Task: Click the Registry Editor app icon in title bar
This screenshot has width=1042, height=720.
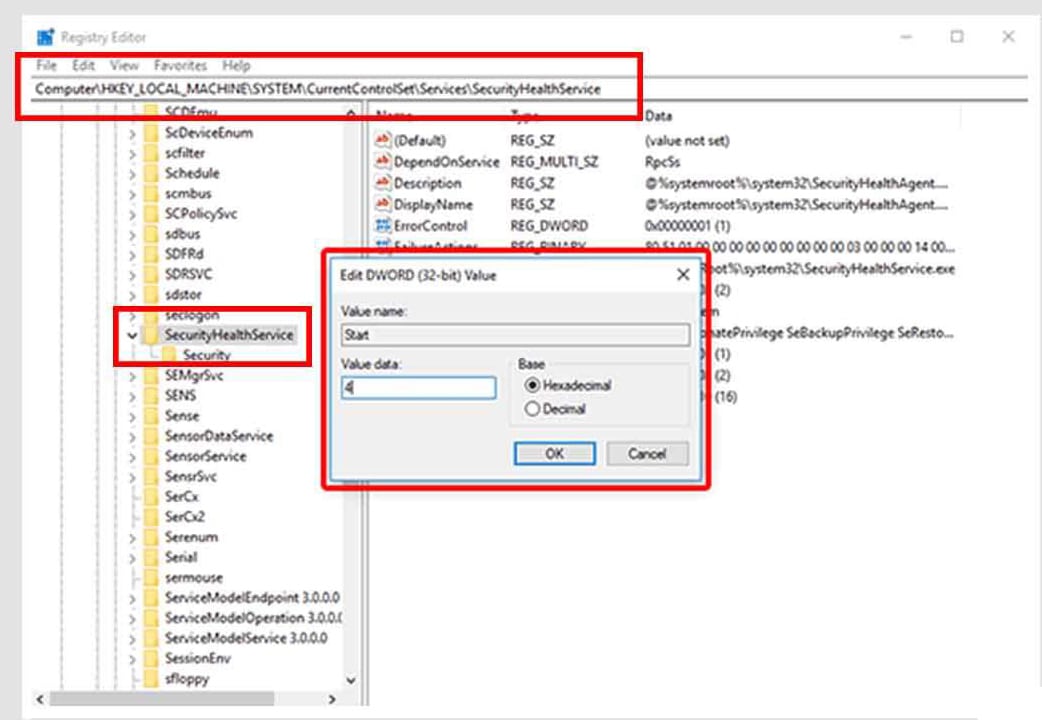Action: (45, 37)
